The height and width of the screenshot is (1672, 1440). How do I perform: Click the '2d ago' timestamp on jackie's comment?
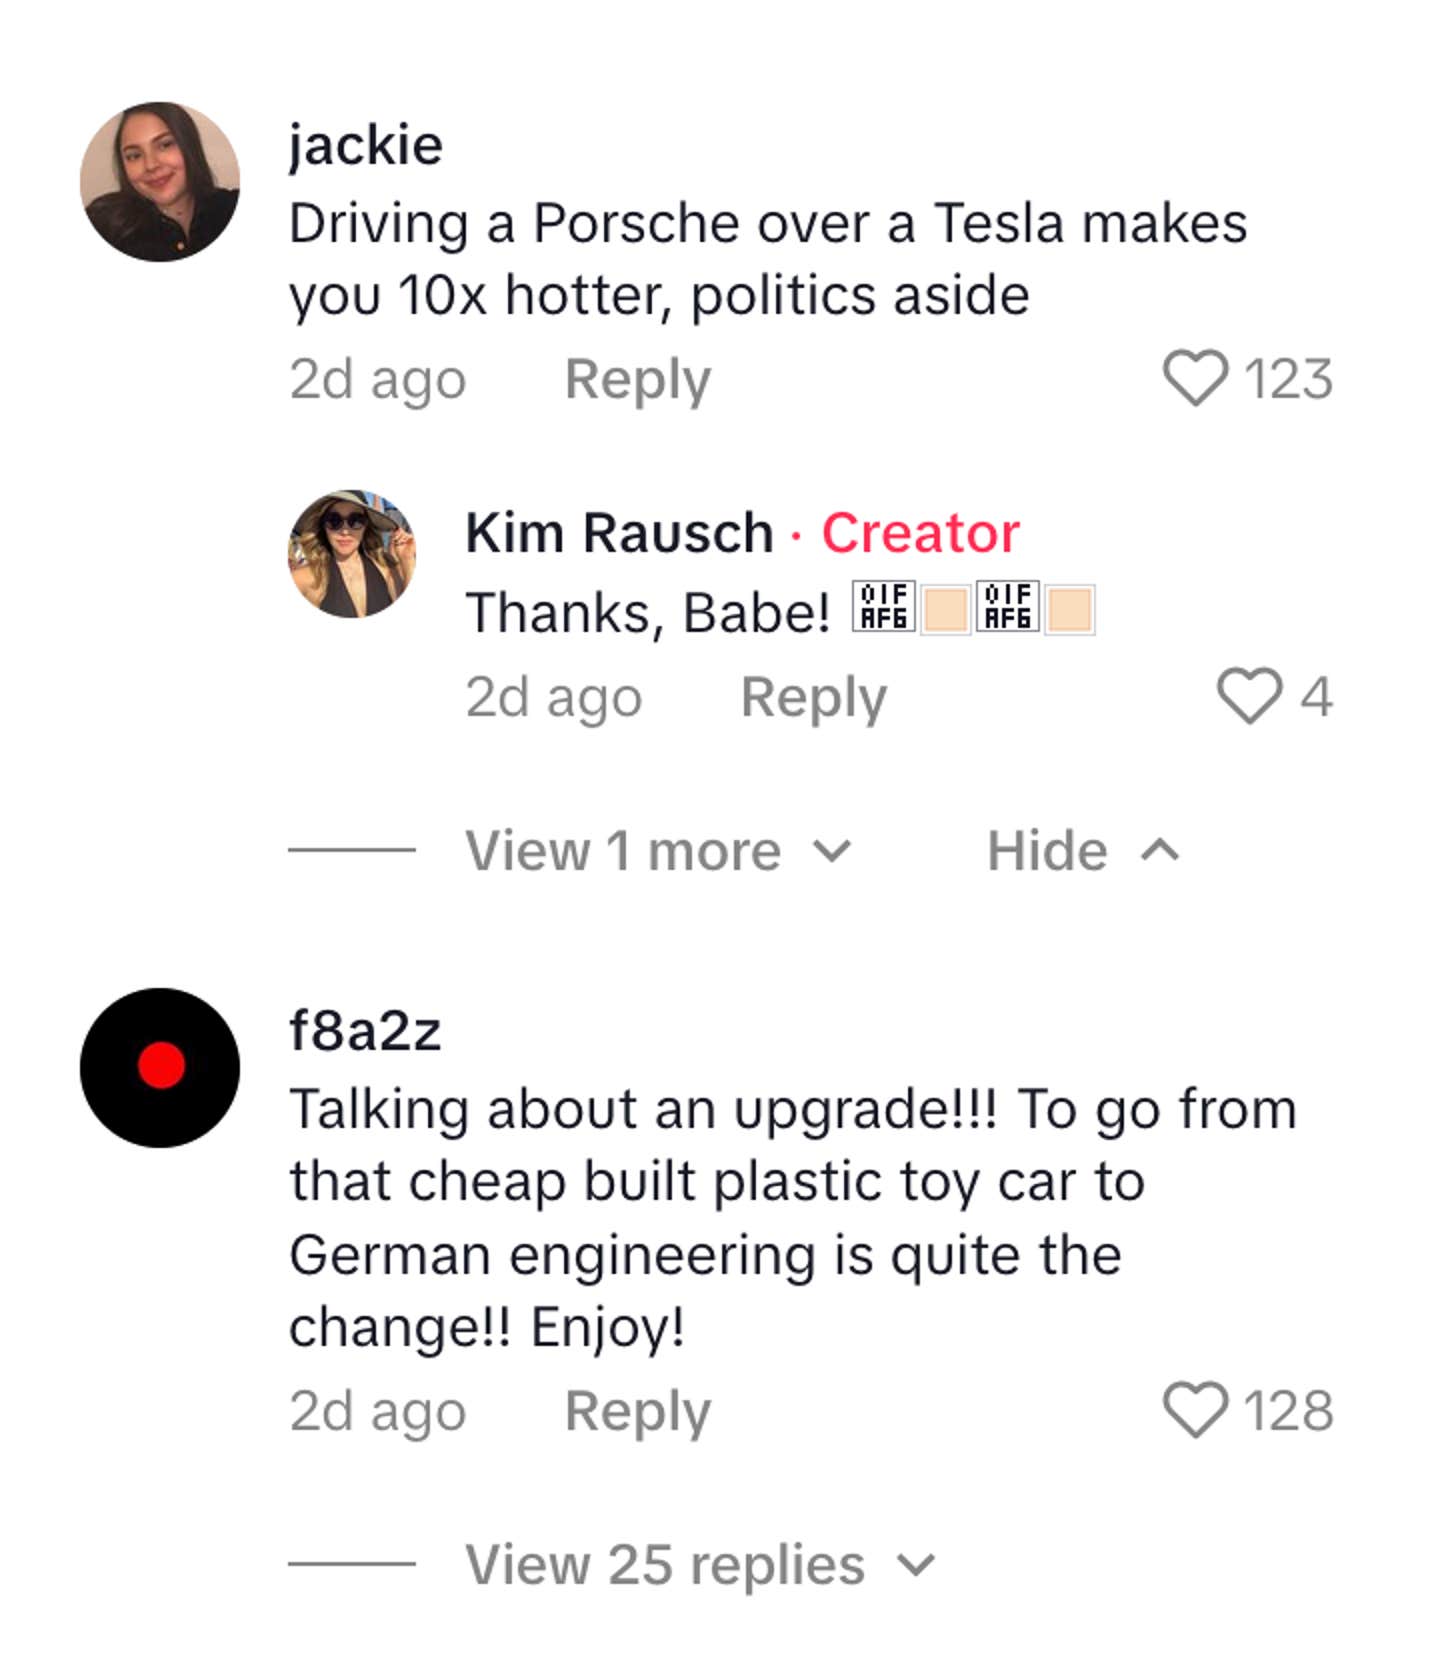[x=376, y=378]
